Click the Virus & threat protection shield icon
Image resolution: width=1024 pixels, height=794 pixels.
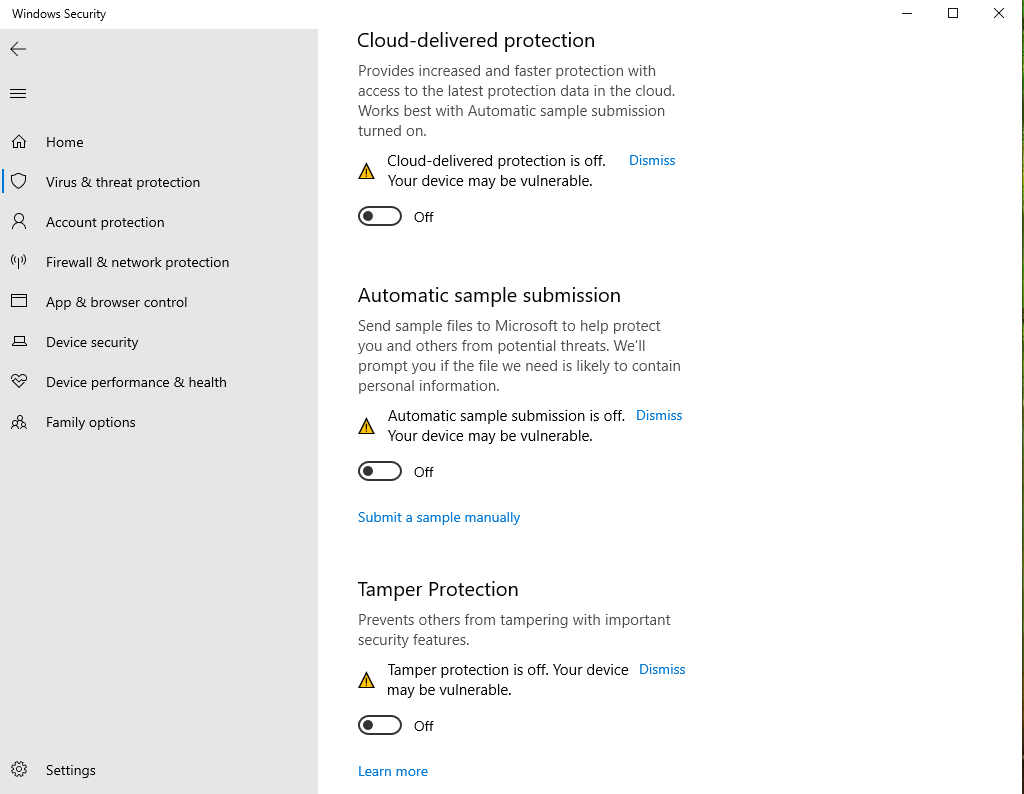(x=19, y=182)
